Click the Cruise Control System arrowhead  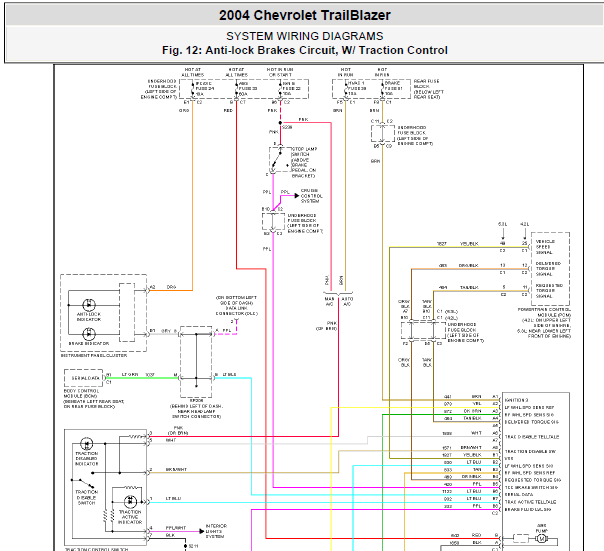pos(297,196)
